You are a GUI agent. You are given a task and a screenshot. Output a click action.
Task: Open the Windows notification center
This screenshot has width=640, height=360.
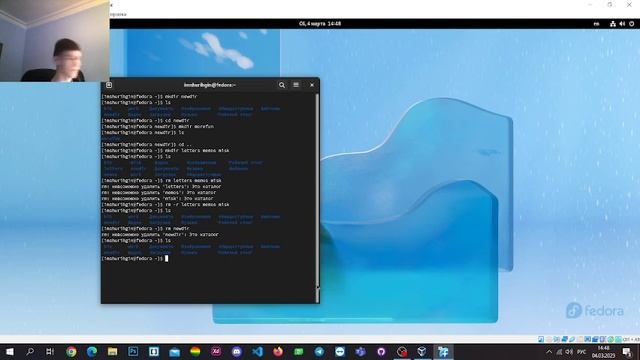point(627,352)
